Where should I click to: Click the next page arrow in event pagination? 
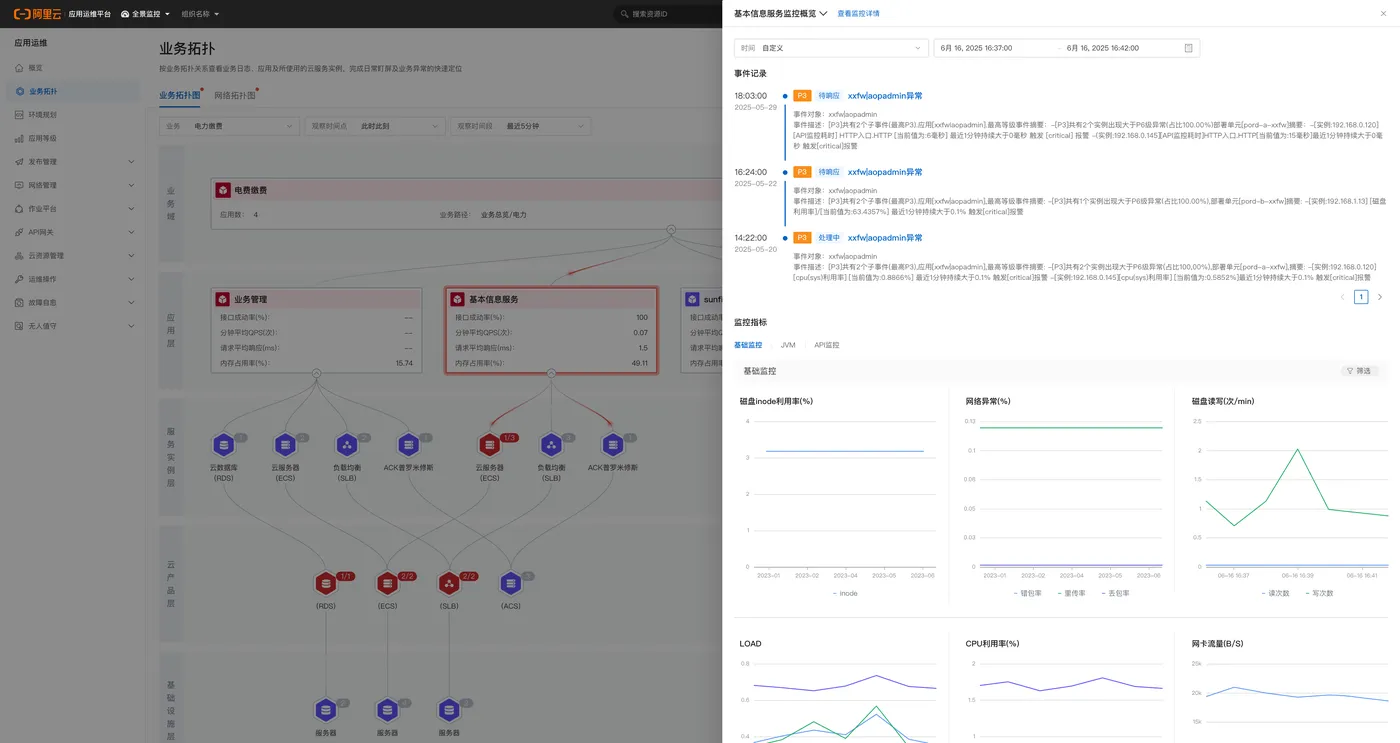(x=1380, y=297)
